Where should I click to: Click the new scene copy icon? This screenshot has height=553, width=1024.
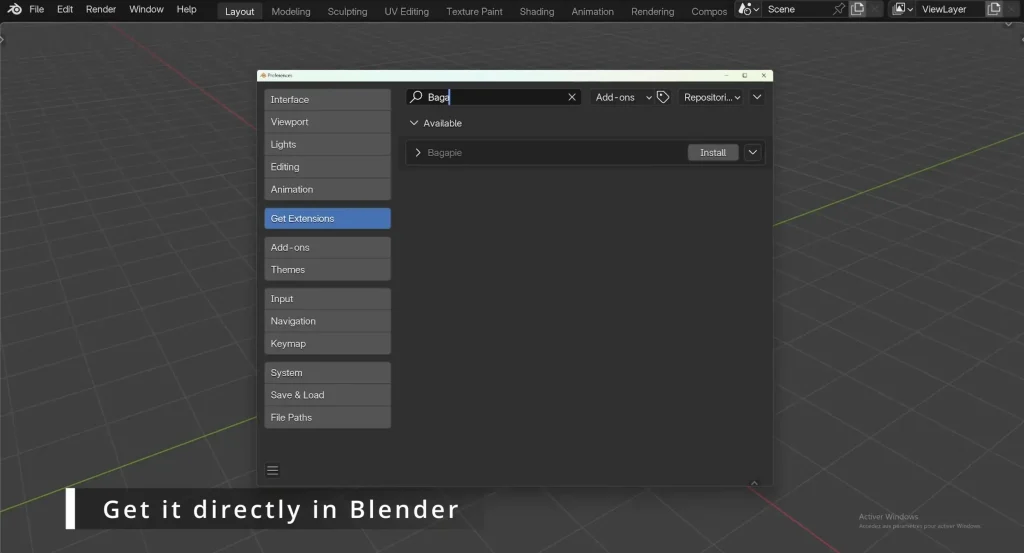[858, 10]
